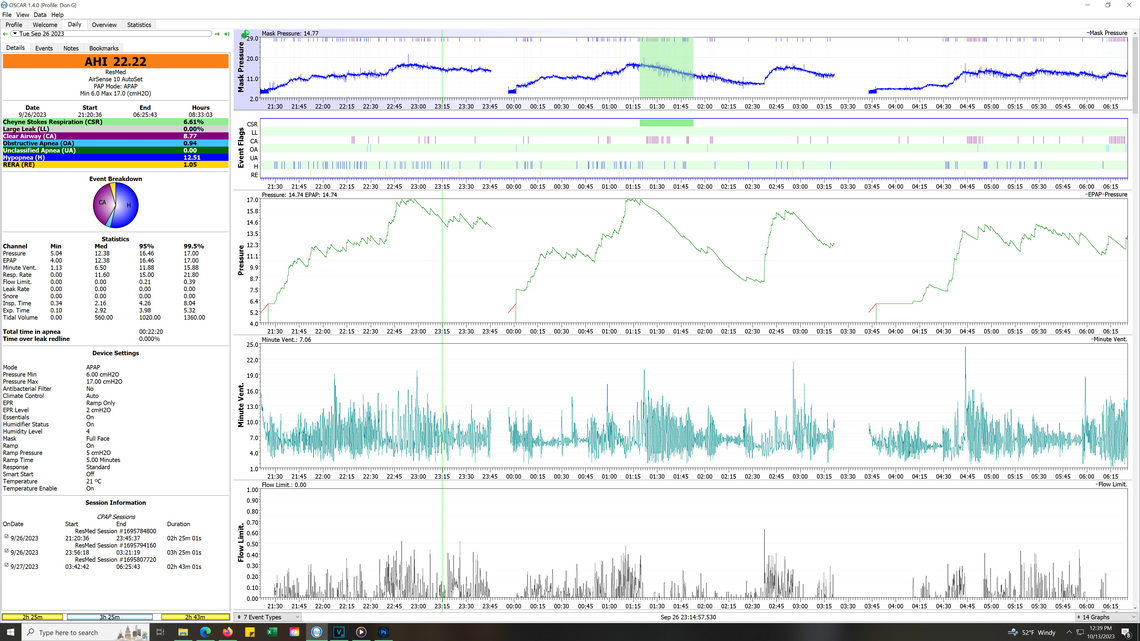Switch to the Welcome tab
This screenshot has width=1140, height=641.
tap(44, 25)
